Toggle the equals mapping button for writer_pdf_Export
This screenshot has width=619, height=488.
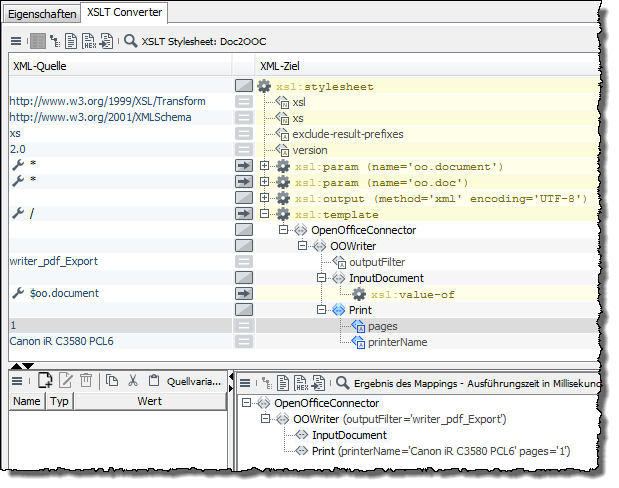pos(243,262)
